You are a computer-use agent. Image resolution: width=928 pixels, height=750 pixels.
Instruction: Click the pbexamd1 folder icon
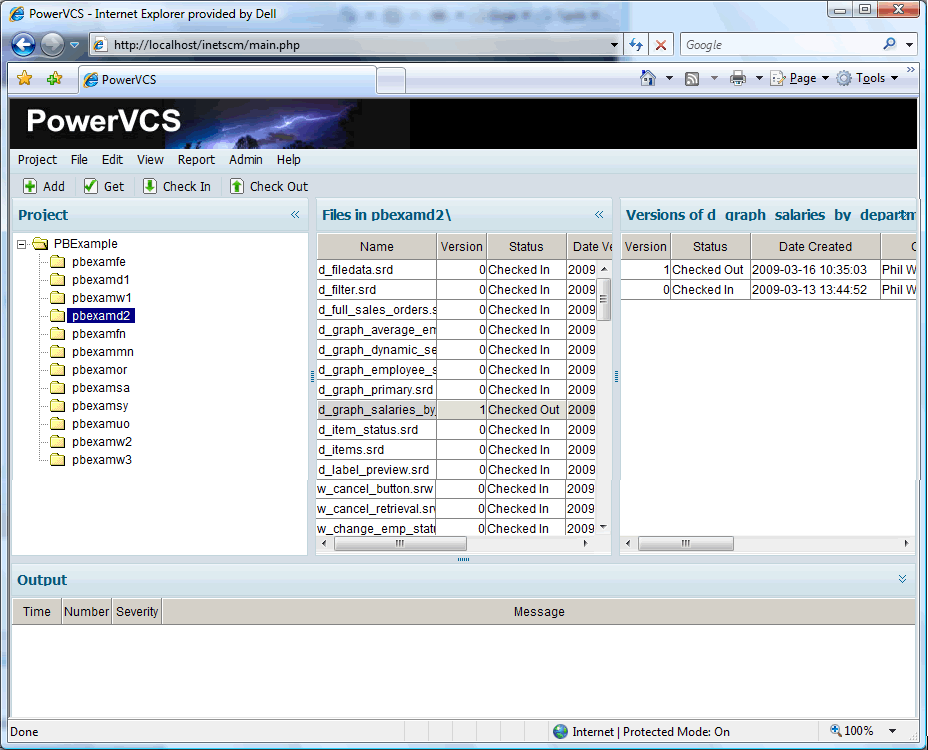coord(57,279)
